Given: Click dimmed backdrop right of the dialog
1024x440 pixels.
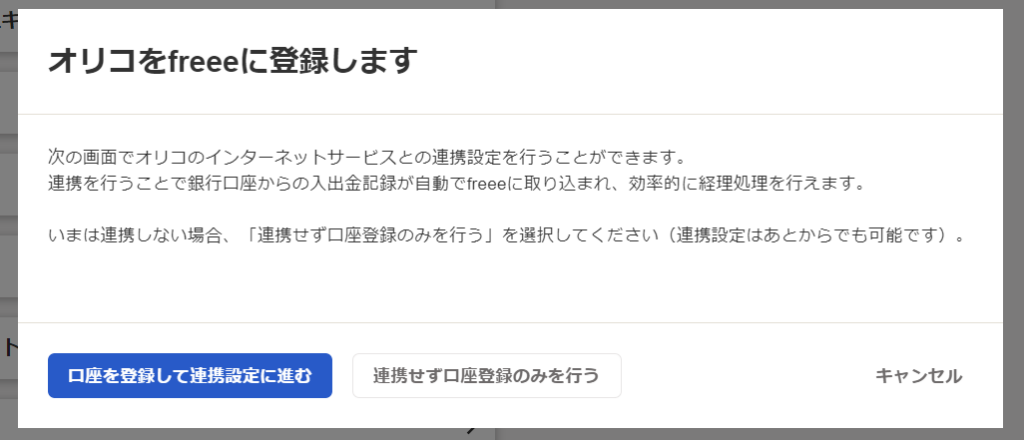Looking at the screenshot, I should [1014, 220].
